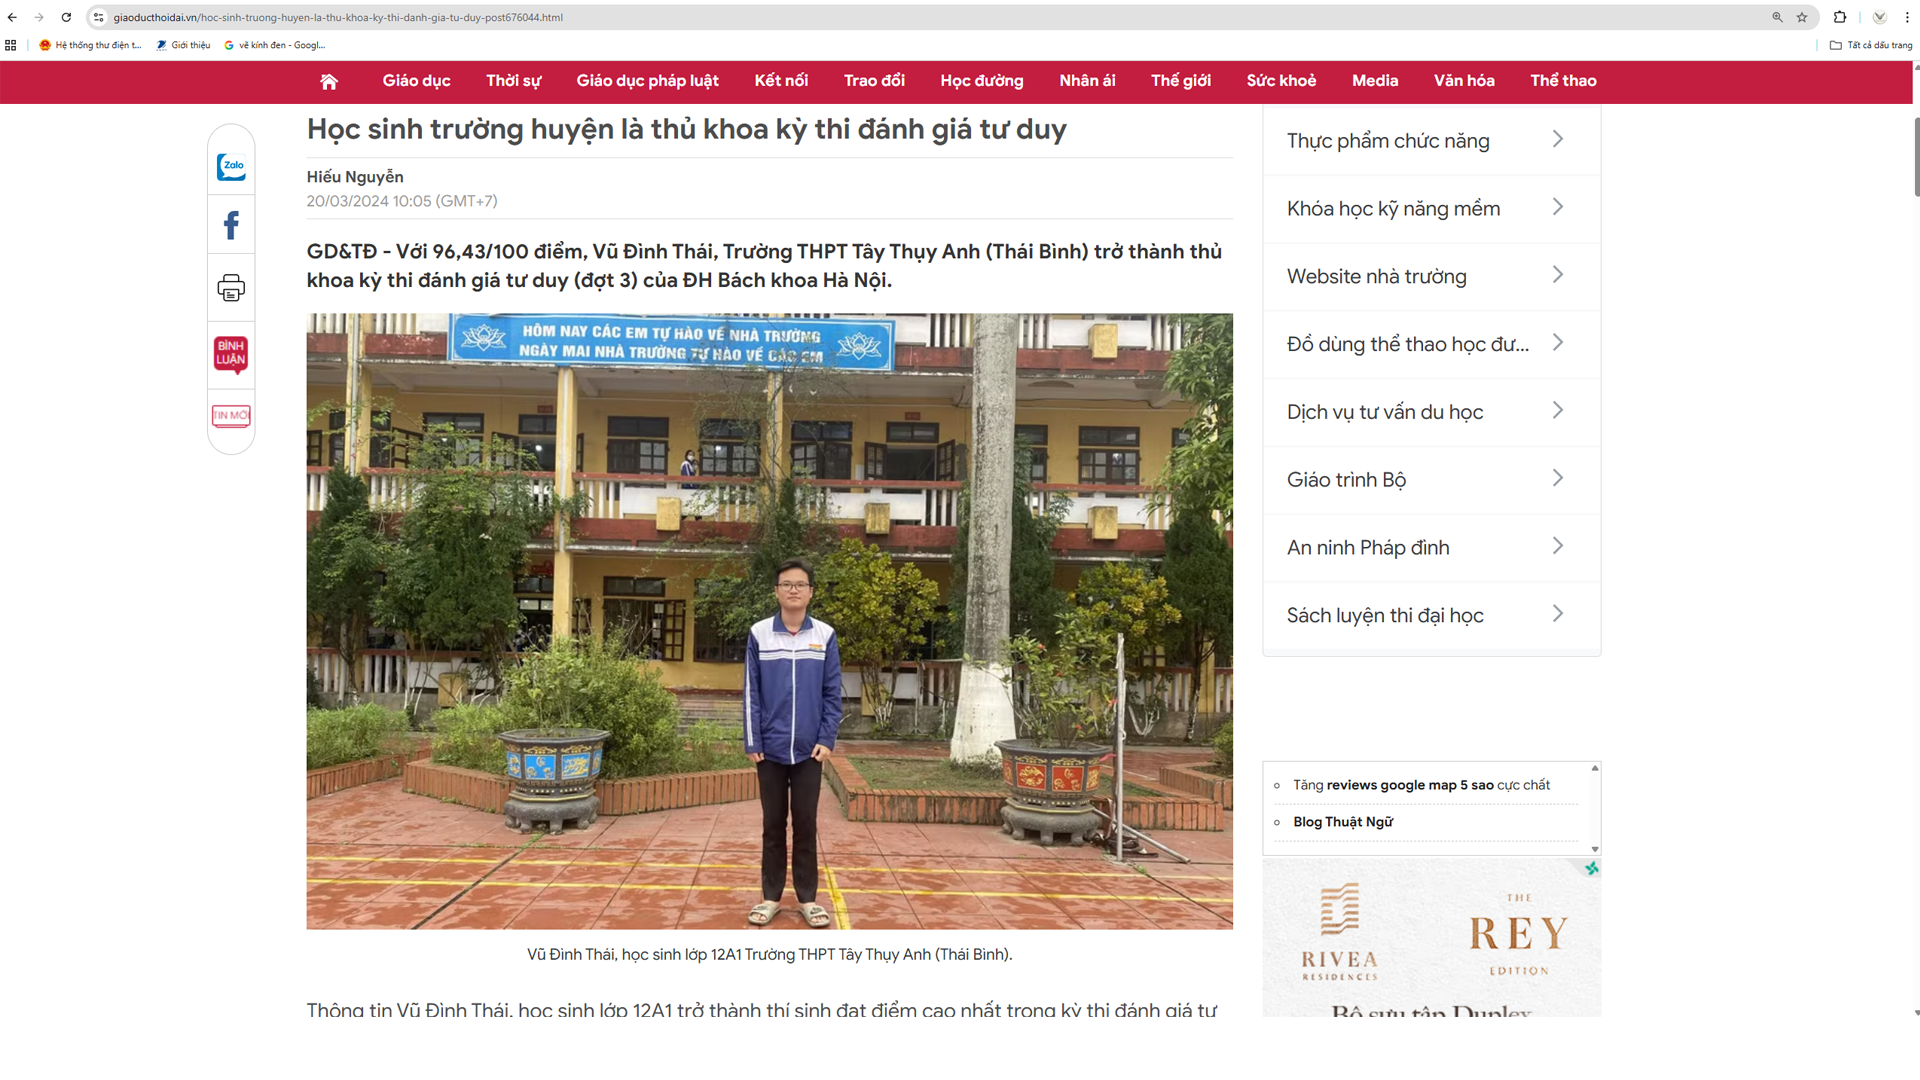Click the author name Hiếu Nguyễn
Image resolution: width=1920 pixels, height=1080 pixels.
[x=355, y=177]
